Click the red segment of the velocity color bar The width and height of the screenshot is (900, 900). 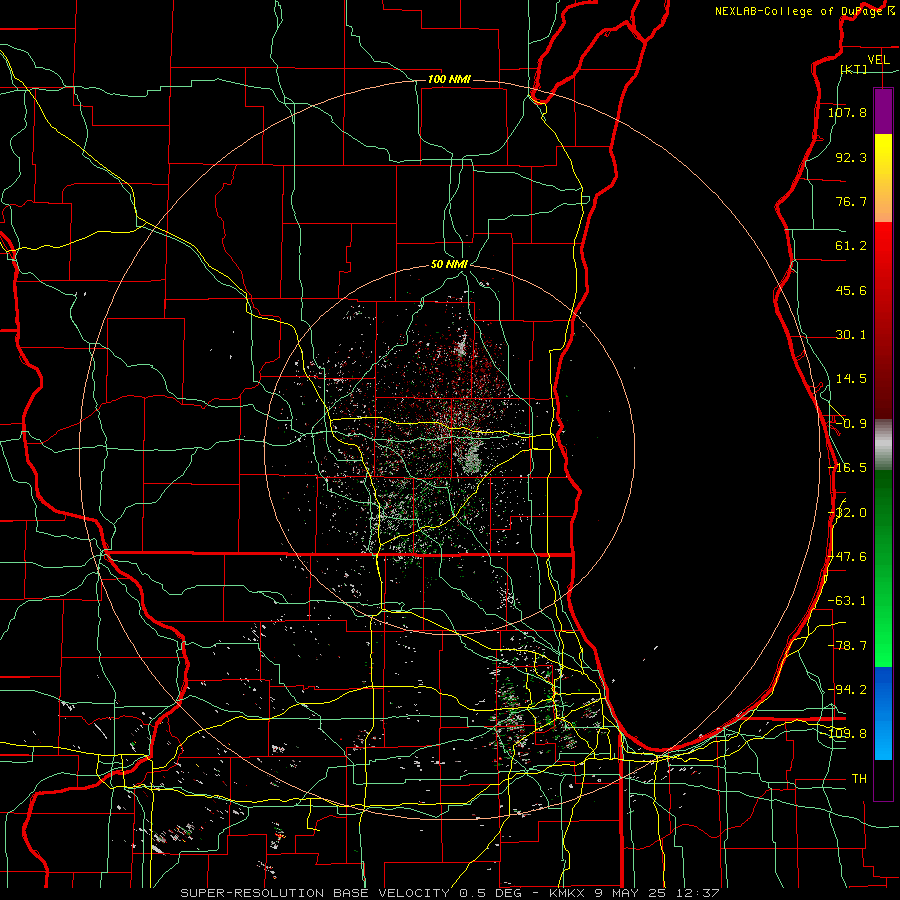click(x=883, y=320)
